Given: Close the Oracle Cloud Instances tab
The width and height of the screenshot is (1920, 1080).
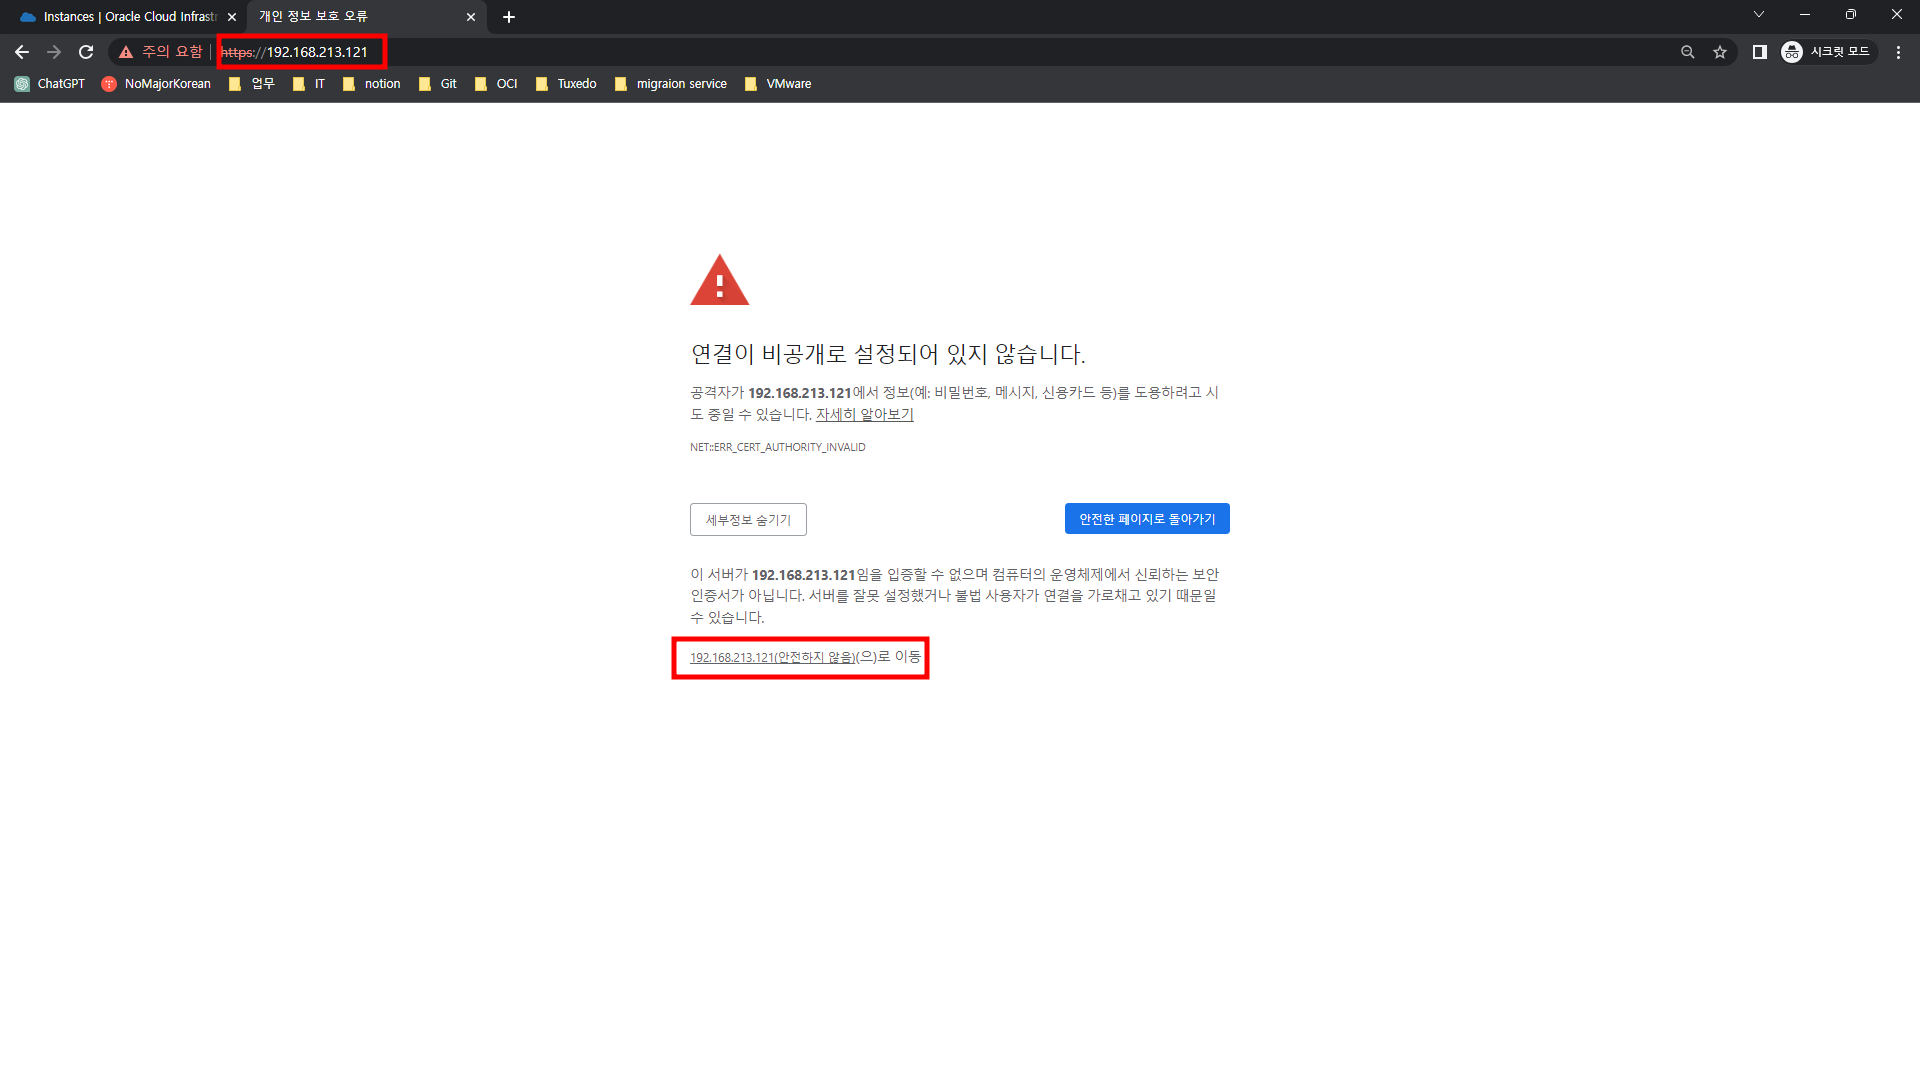Looking at the screenshot, I should click(232, 17).
